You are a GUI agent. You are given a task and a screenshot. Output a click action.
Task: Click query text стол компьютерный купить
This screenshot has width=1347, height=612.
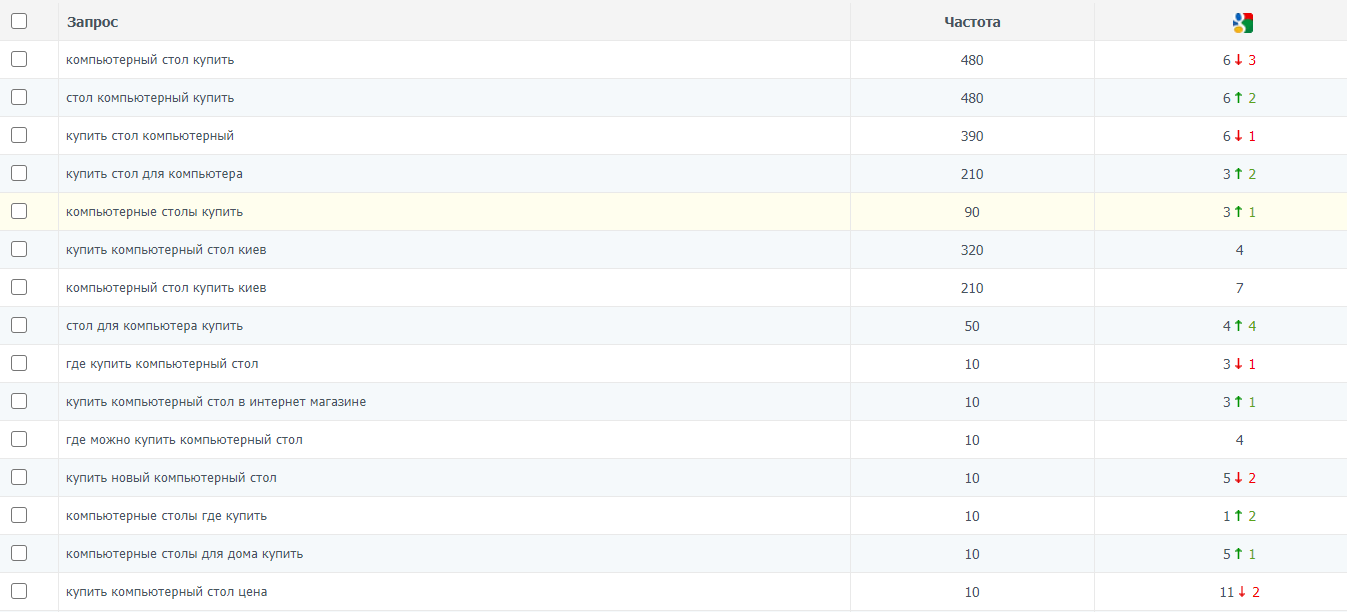pos(150,98)
